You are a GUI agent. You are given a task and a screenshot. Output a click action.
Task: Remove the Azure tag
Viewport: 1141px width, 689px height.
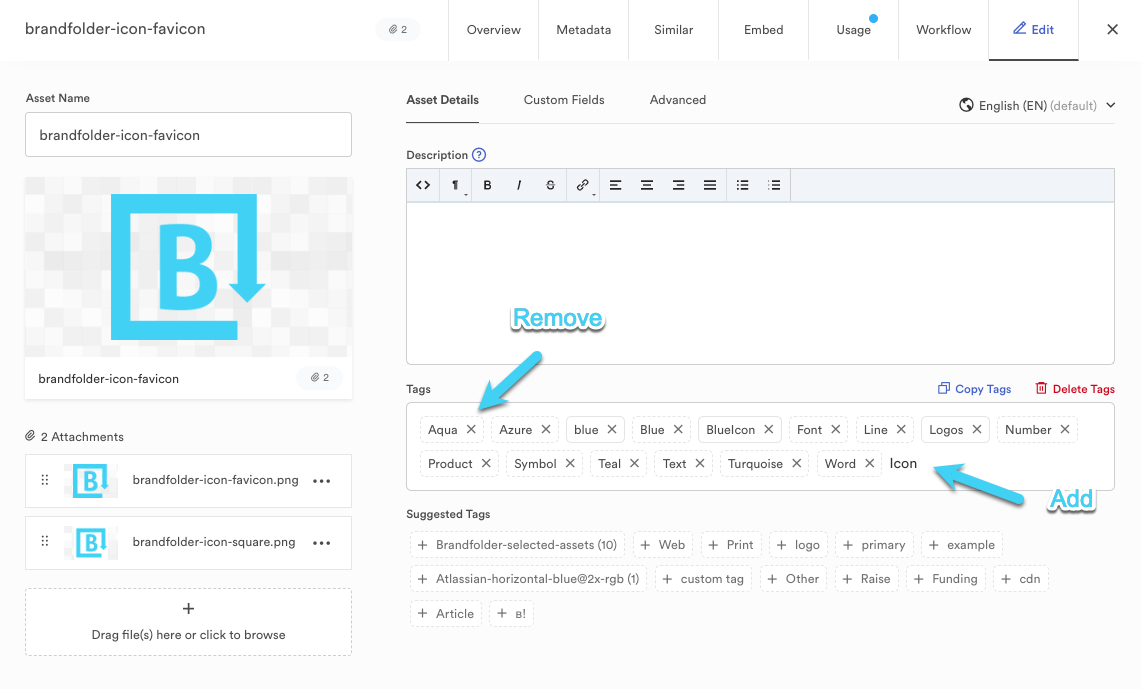546,429
